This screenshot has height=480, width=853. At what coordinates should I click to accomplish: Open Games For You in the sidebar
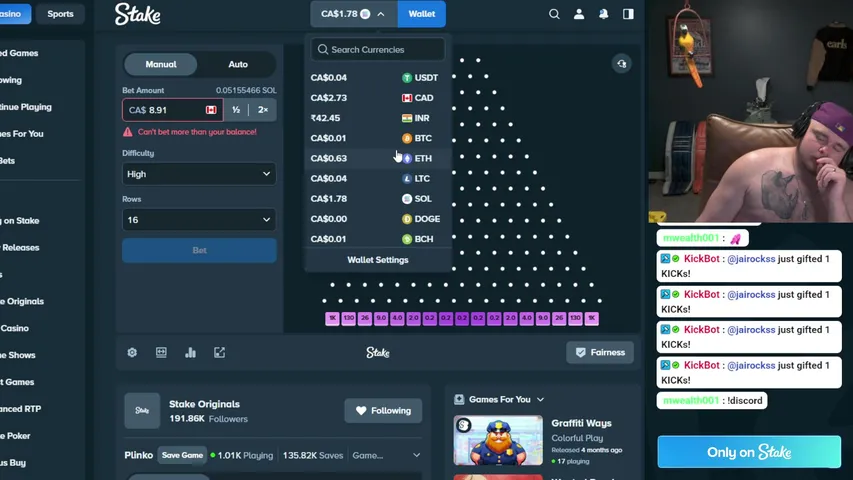tap(22, 134)
